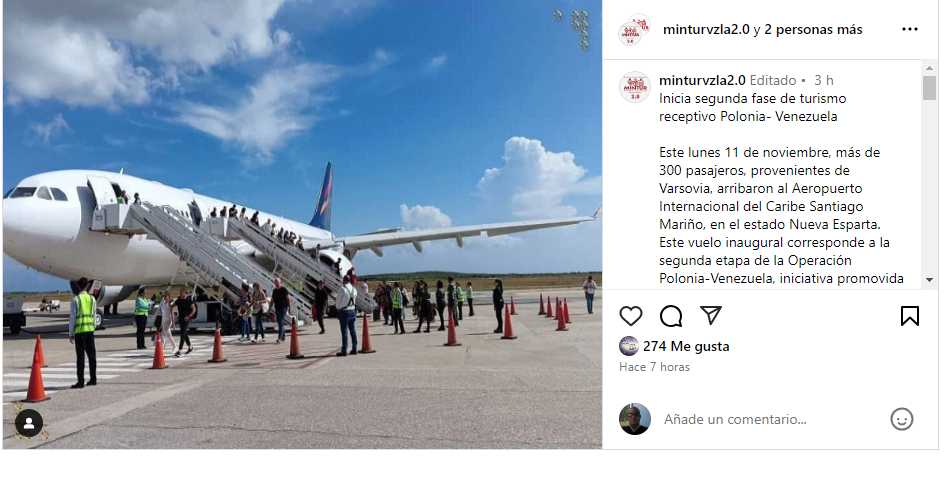949x483 pixels.
Task: Save post with bookmark icon
Action: 910,316
